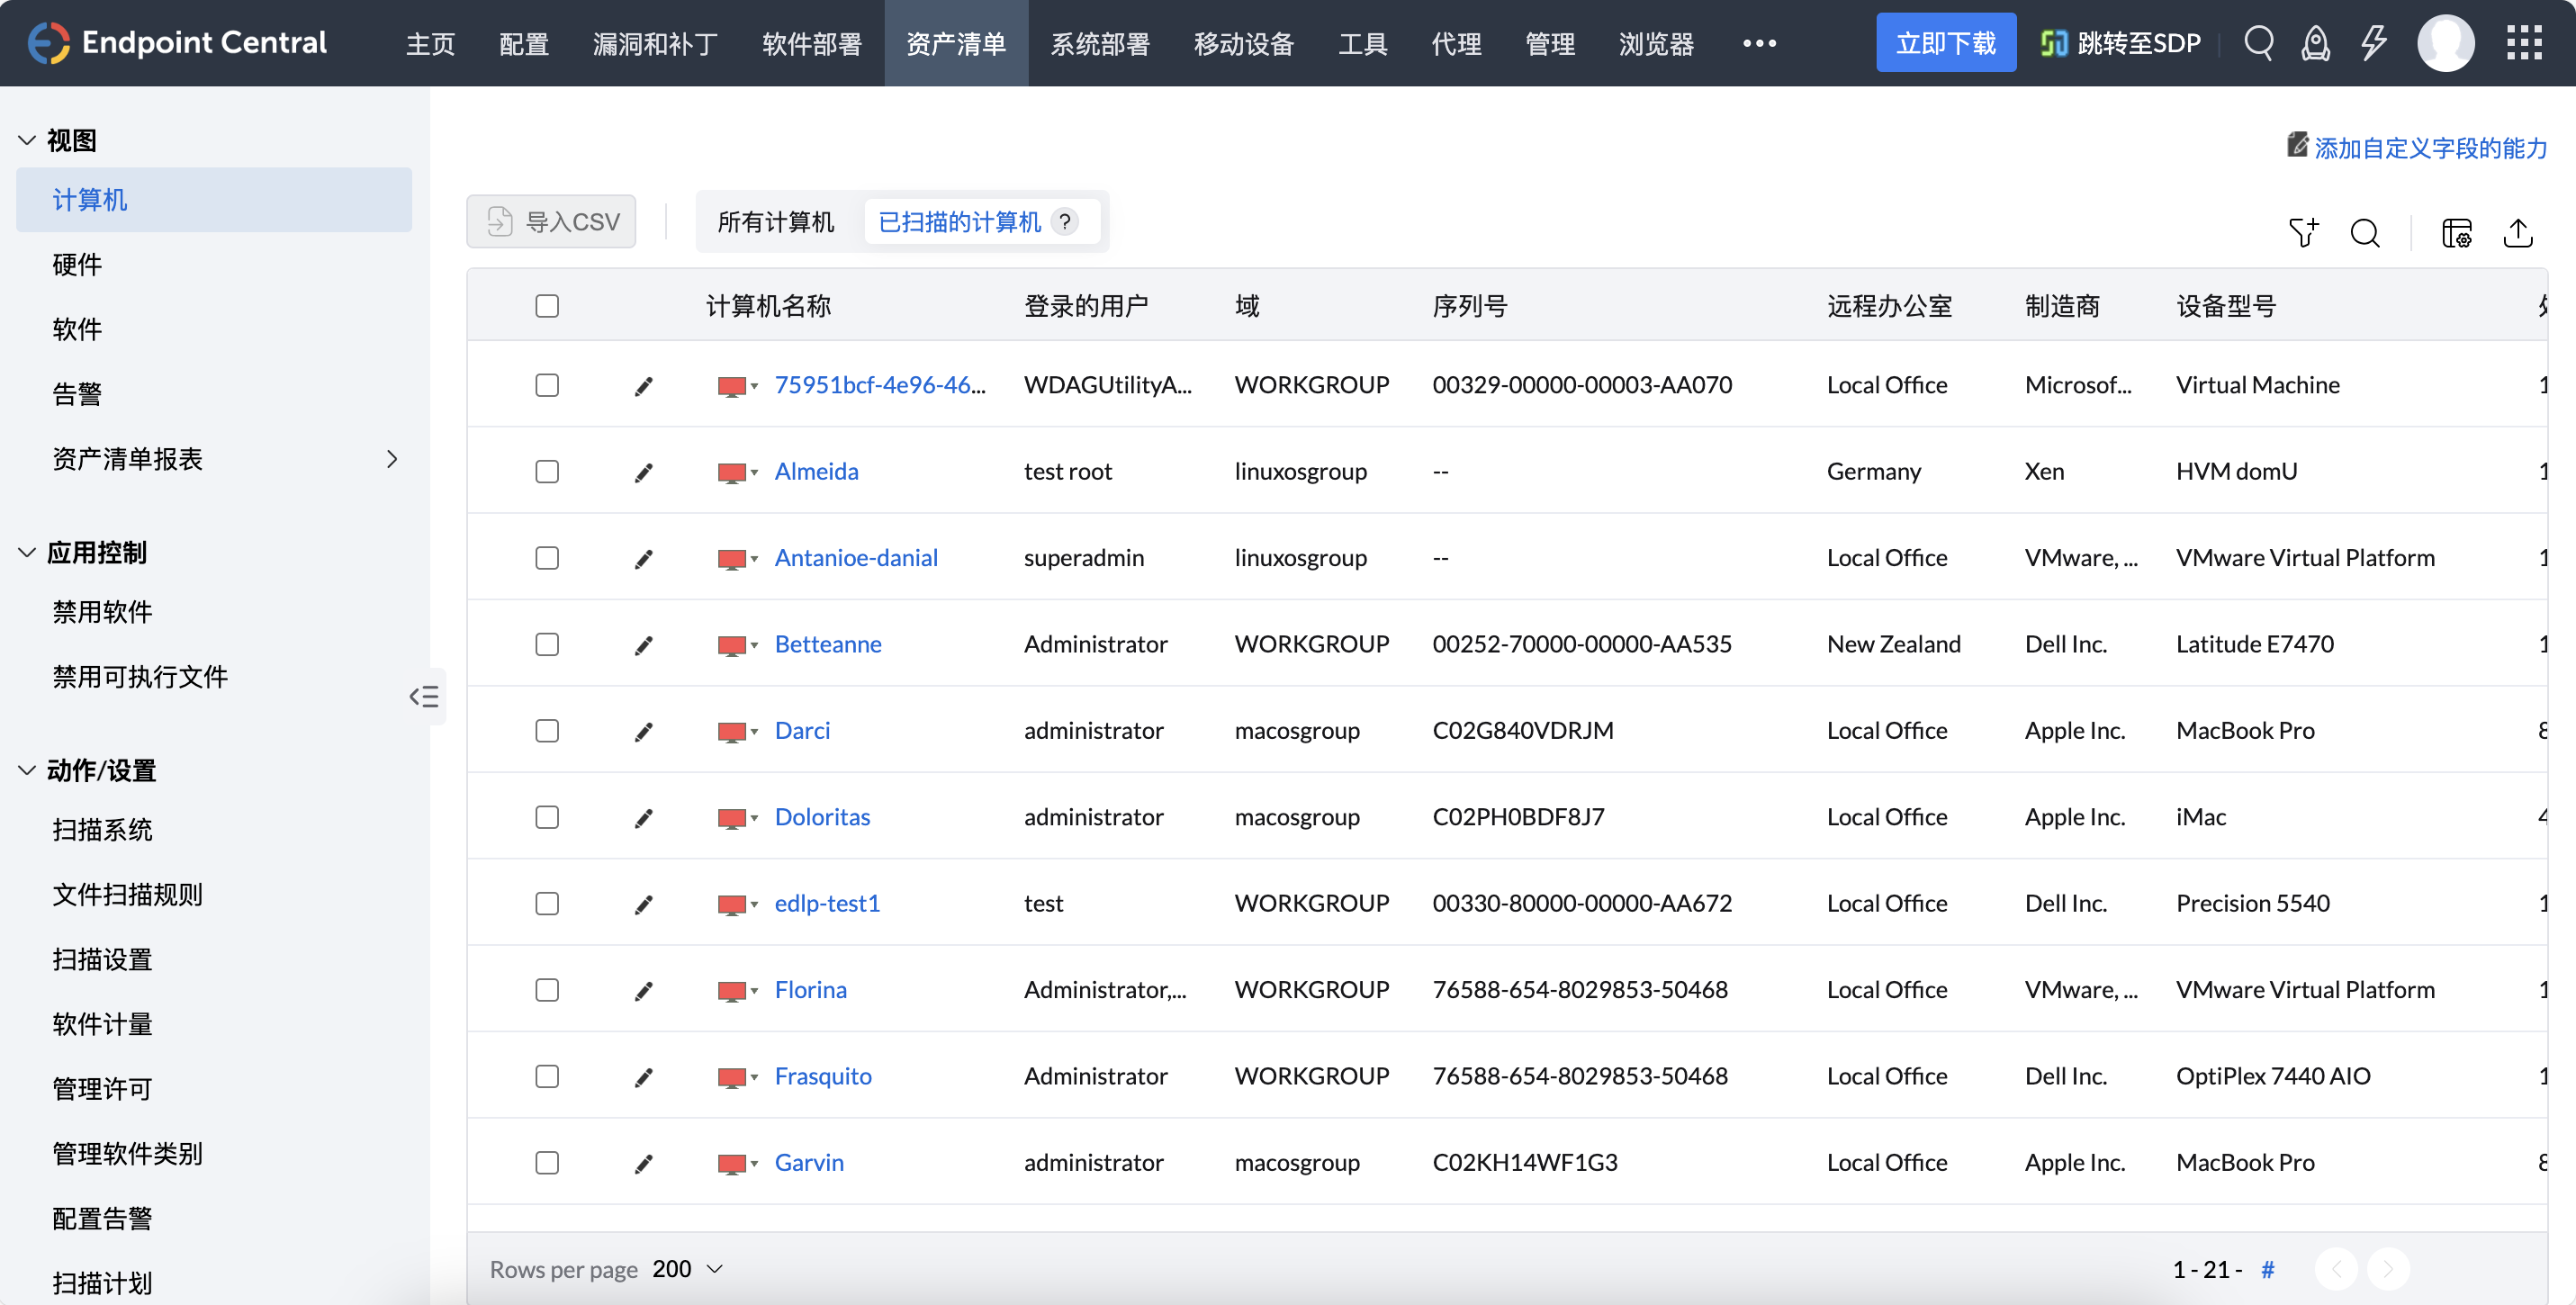The height and width of the screenshot is (1305, 2576).
Task: Click the 立即下载 button
Action: pyautogui.click(x=1946, y=42)
